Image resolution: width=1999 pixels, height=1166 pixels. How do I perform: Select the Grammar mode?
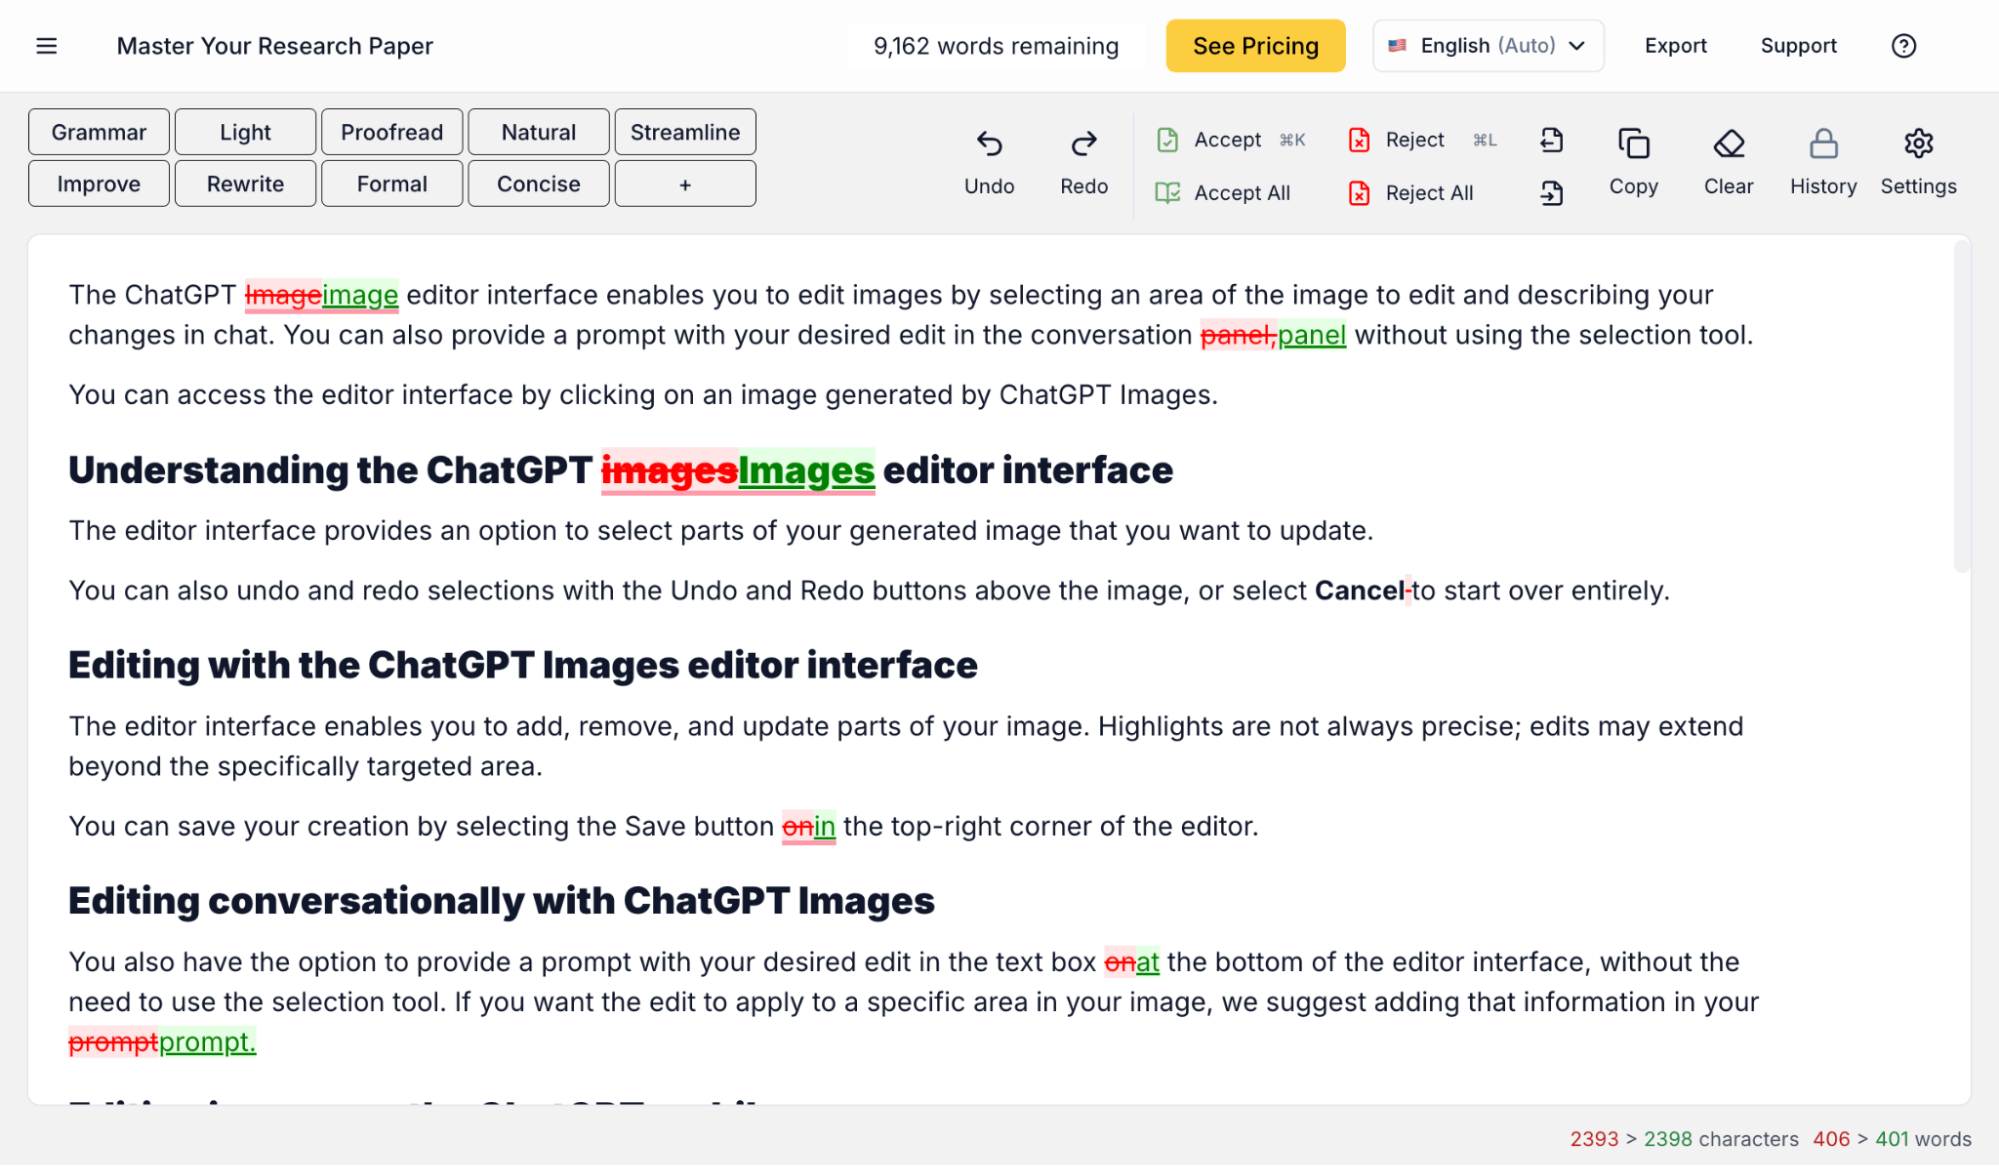point(99,132)
